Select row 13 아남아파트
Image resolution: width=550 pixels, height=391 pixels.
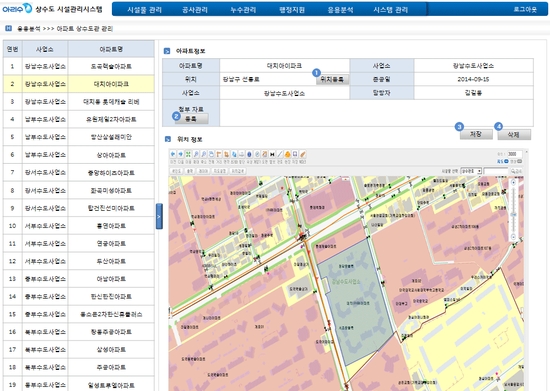tap(79, 279)
